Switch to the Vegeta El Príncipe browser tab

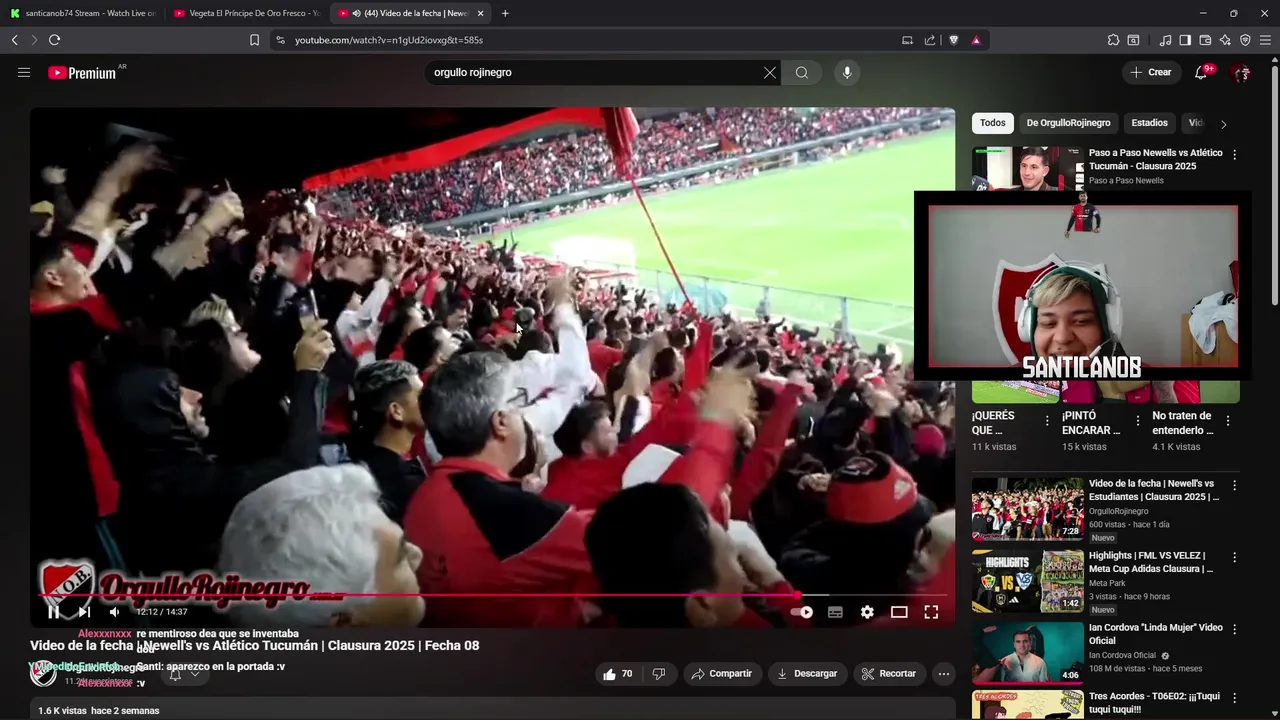(245, 13)
